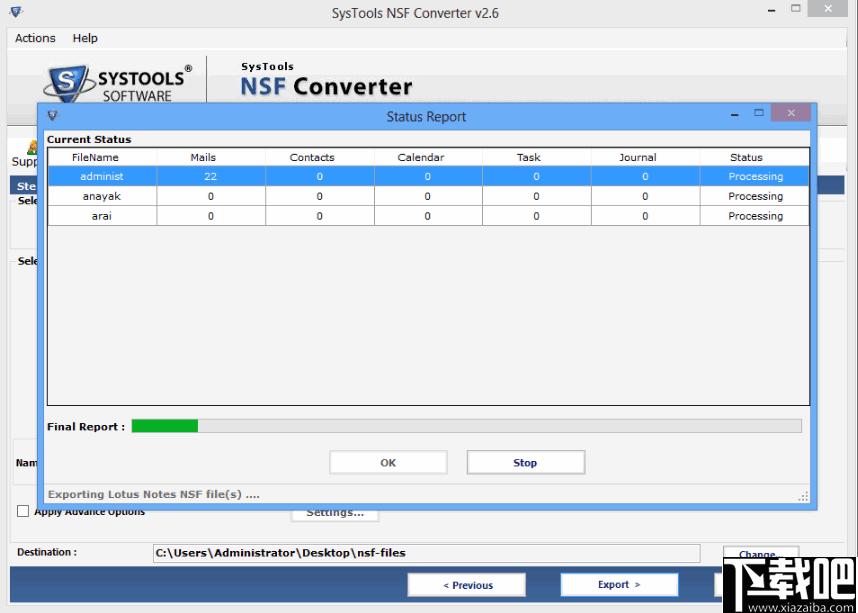This screenshot has height=613, width=858.
Task: Click OK in the Status Report dialog
Action: point(388,462)
